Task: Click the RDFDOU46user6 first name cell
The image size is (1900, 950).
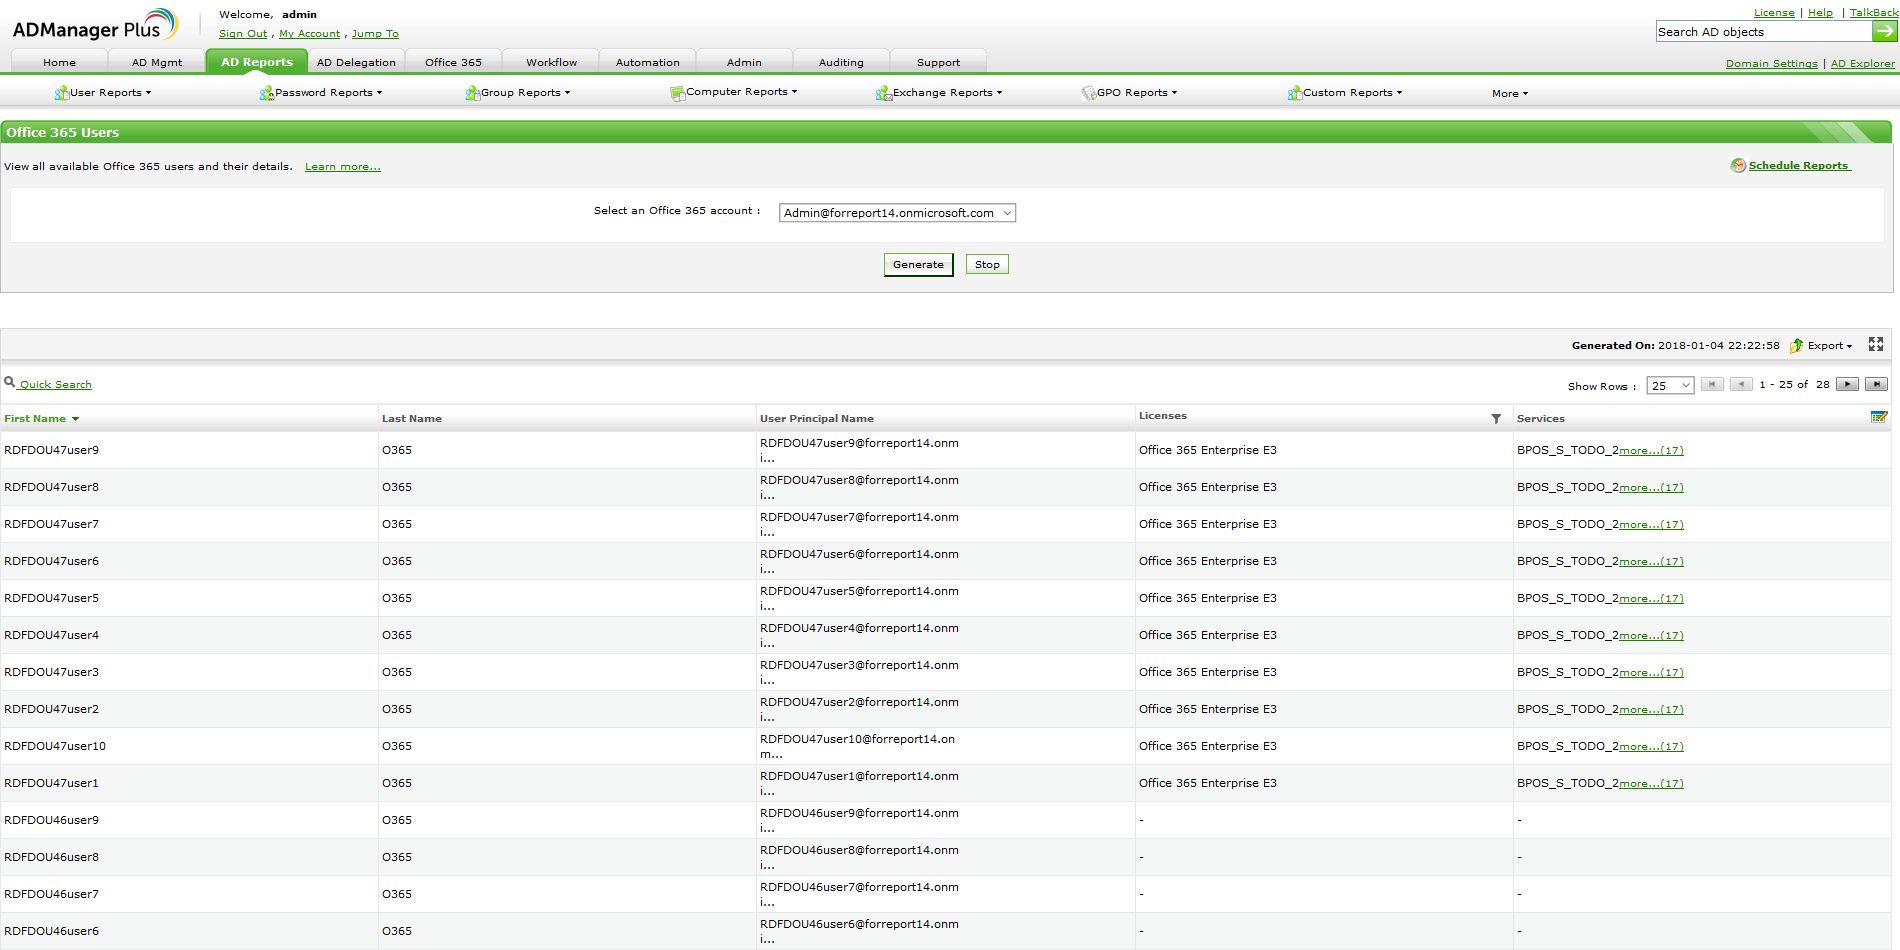Action: (52, 931)
